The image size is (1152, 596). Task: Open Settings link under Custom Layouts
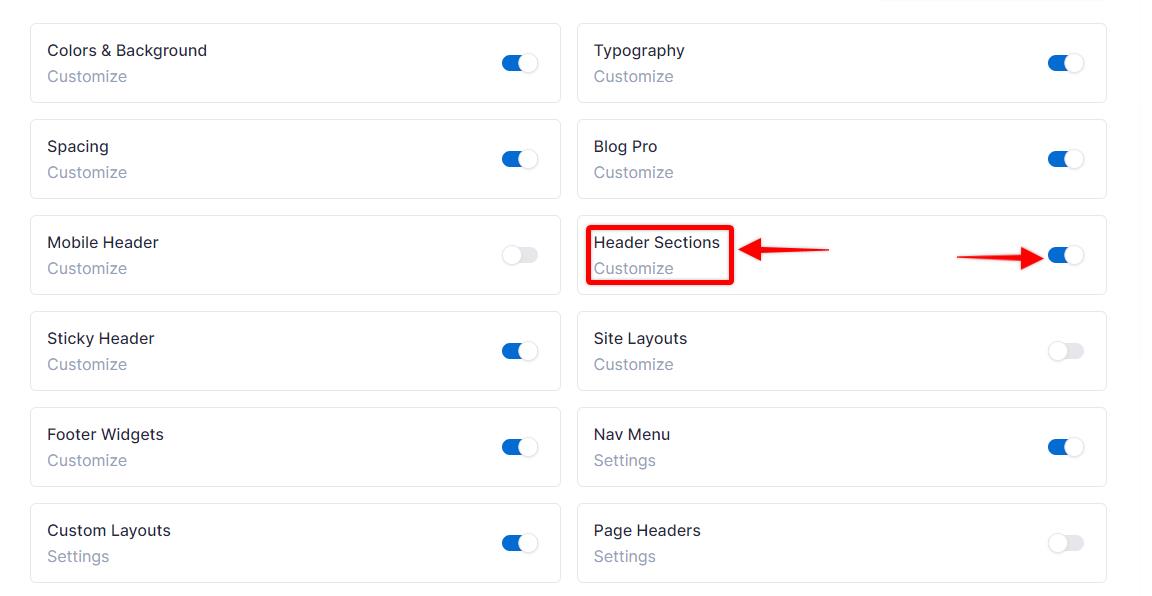[x=78, y=557]
